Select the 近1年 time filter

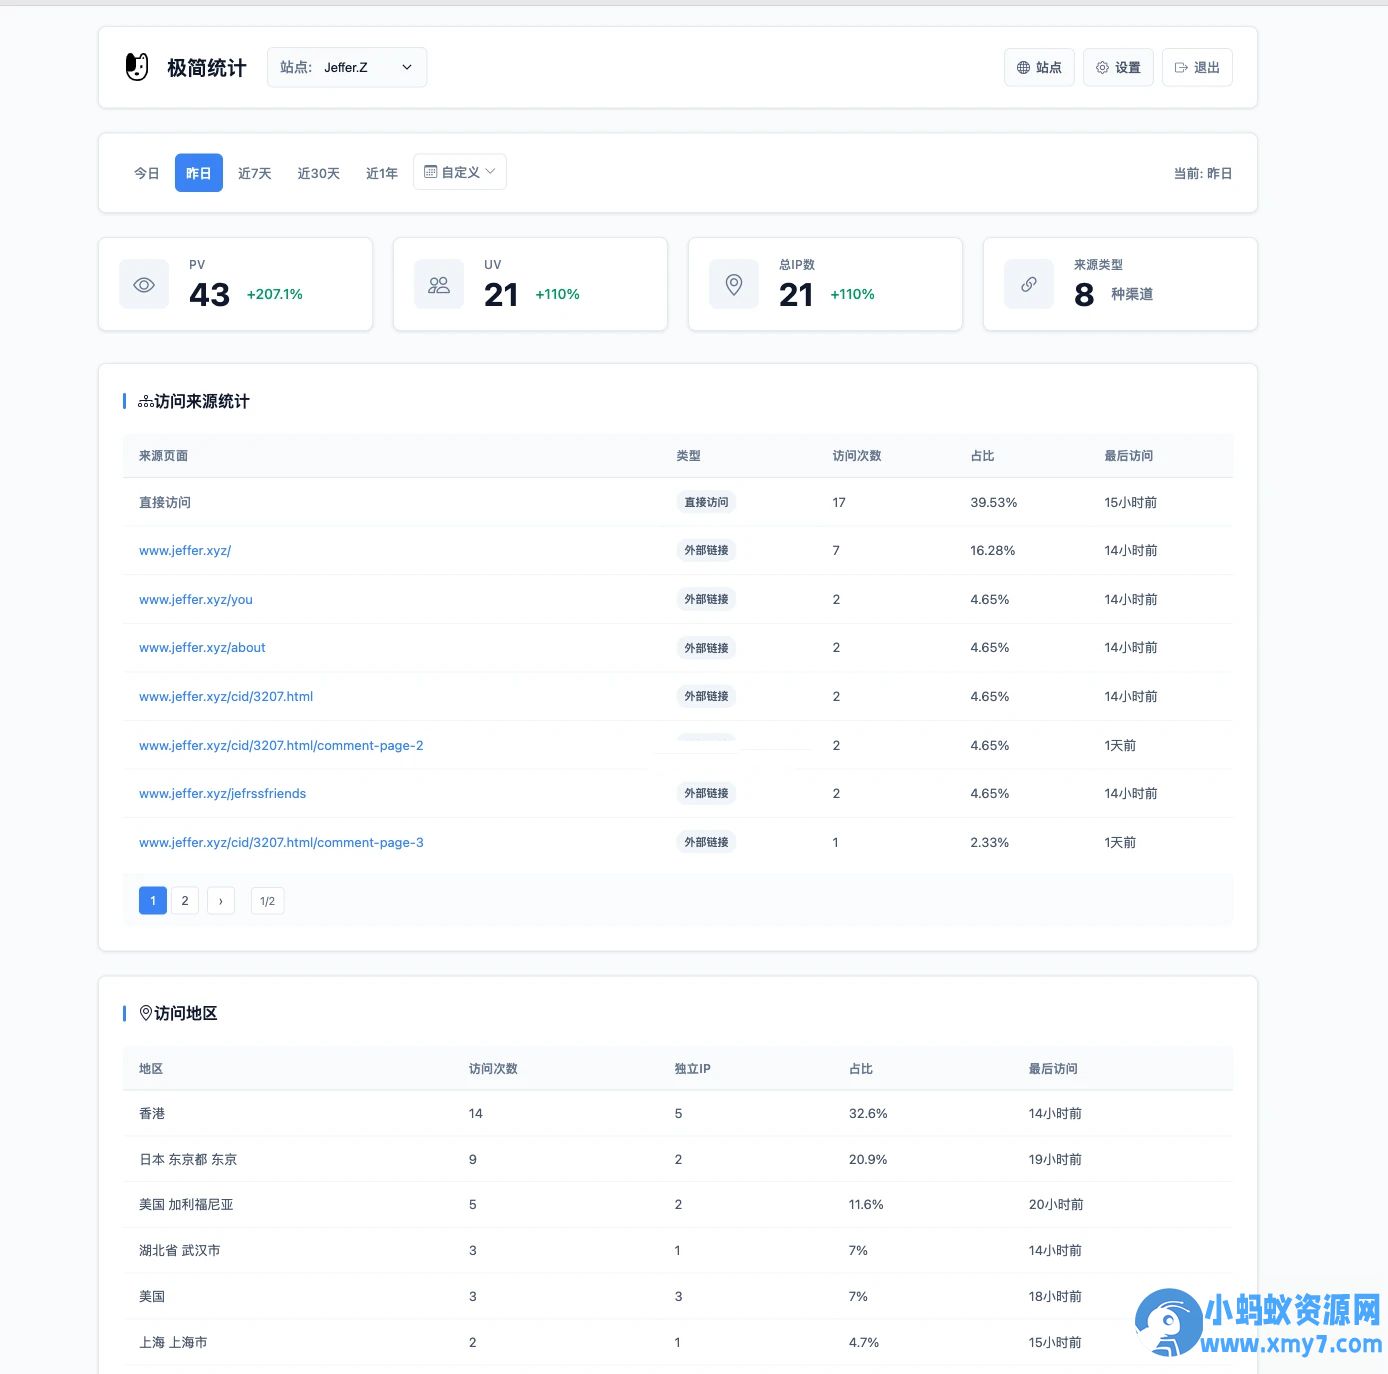click(x=381, y=173)
